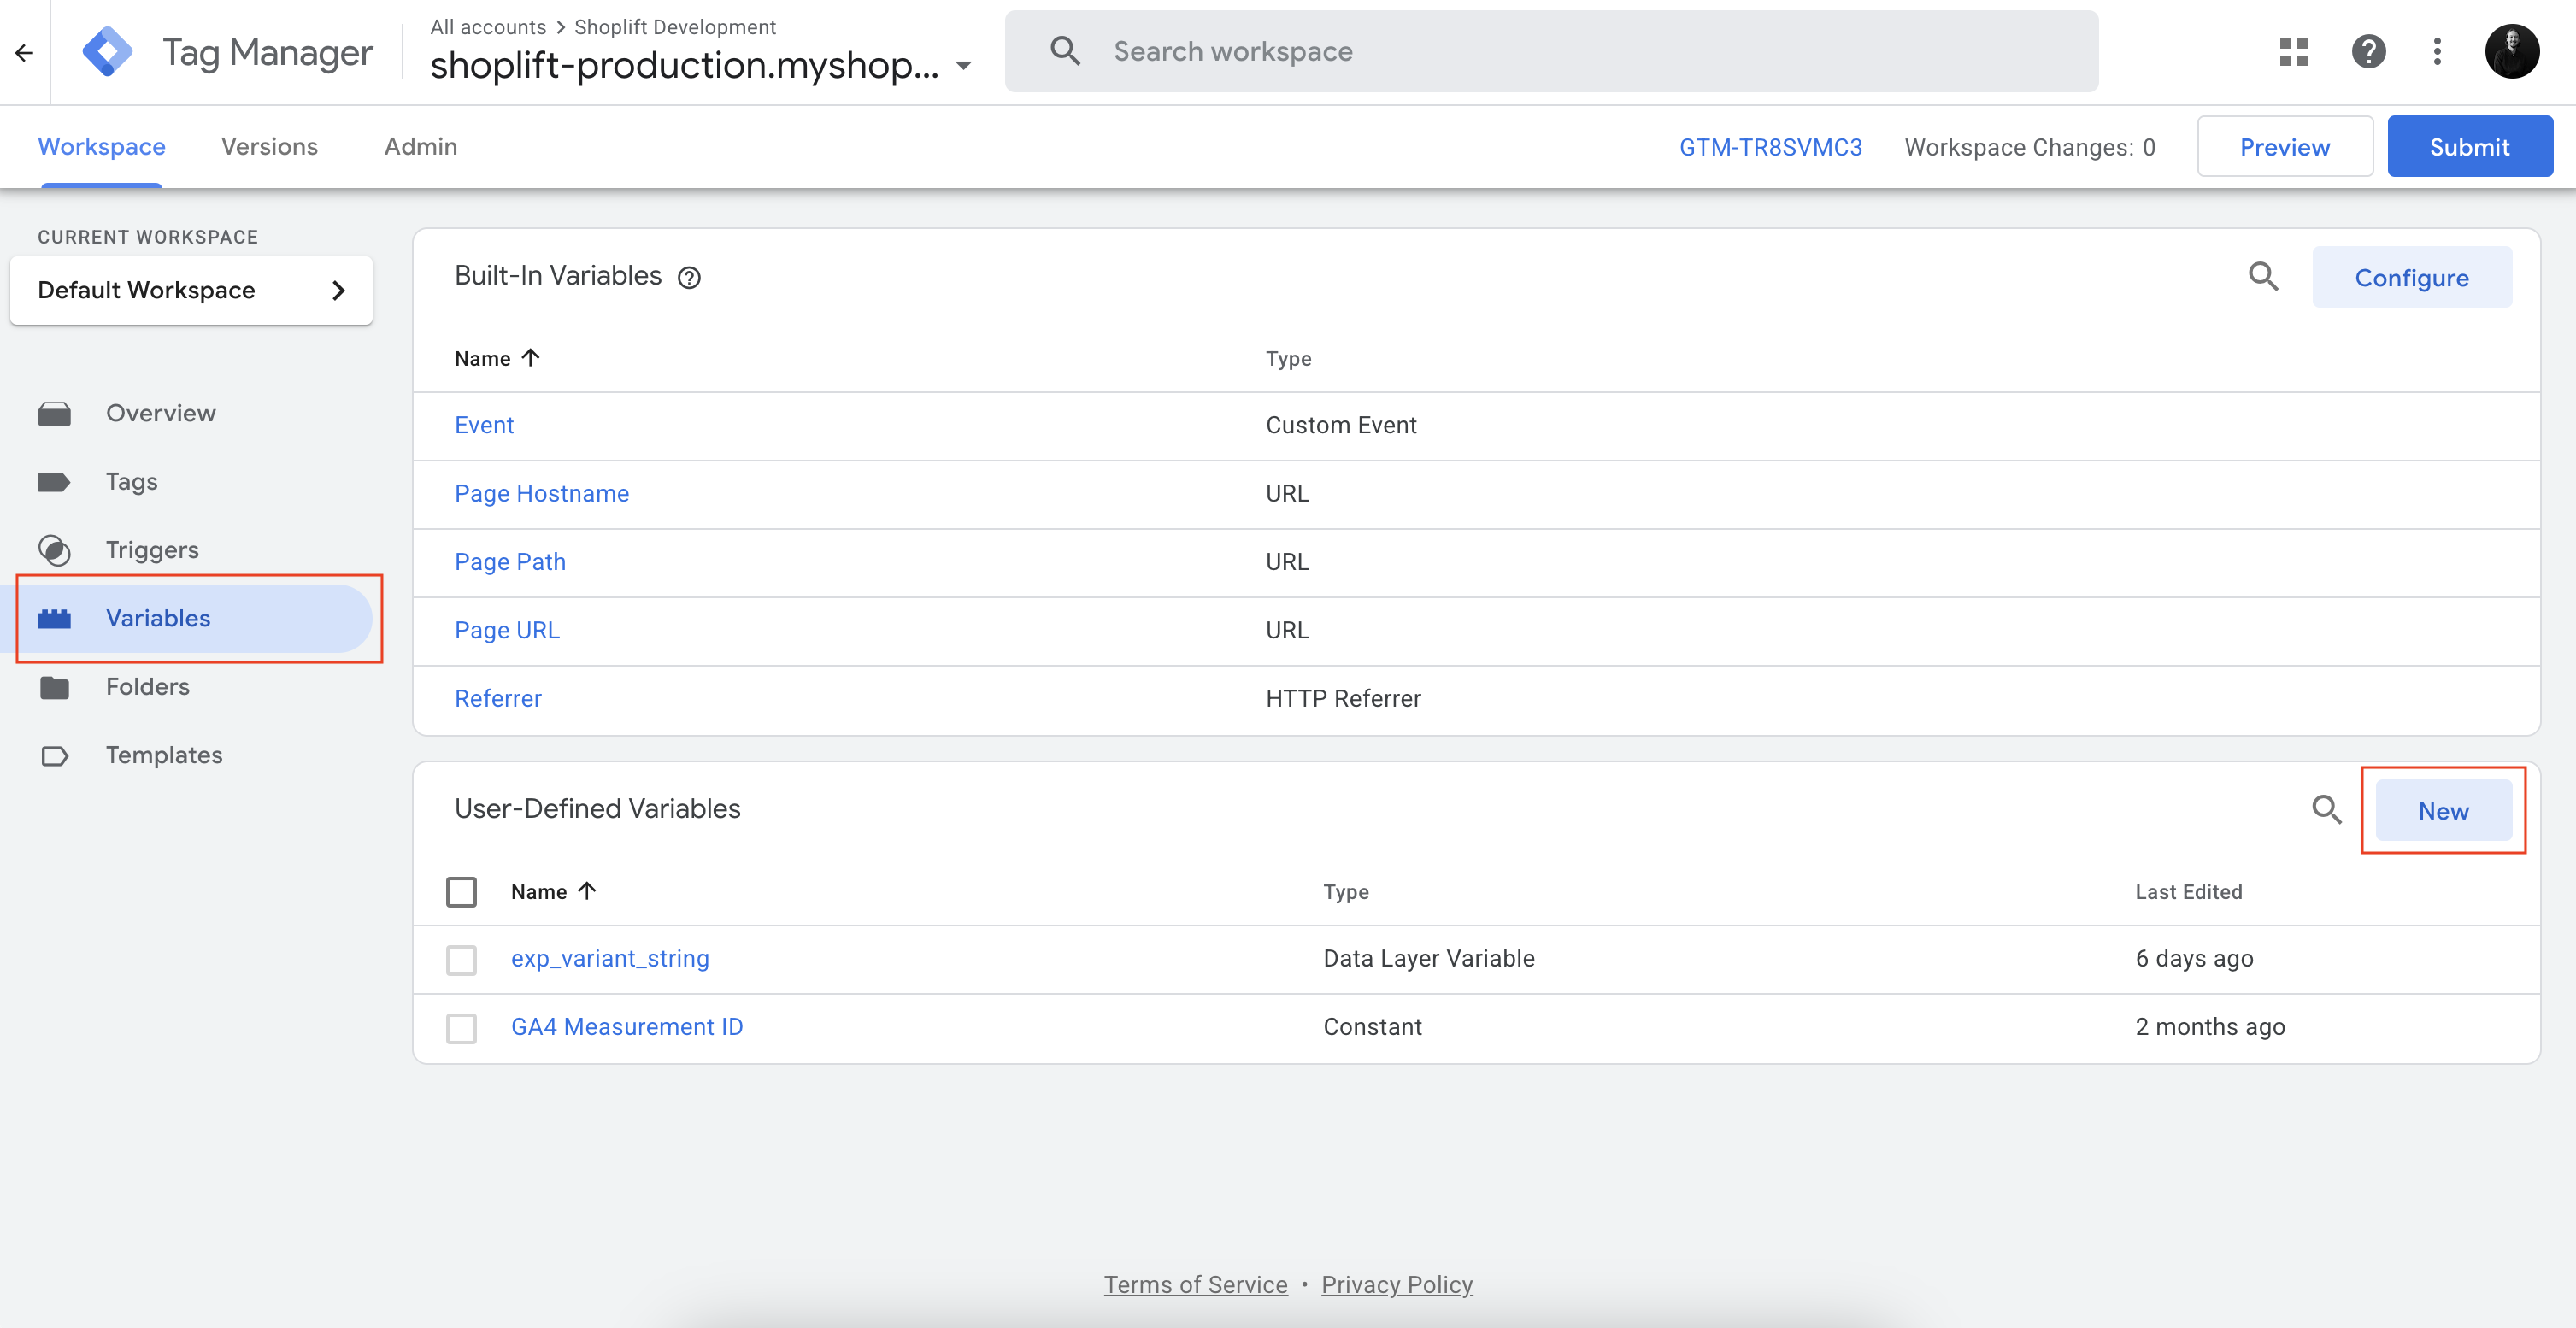Open the Triggers sidebar item

click(152, 550)
